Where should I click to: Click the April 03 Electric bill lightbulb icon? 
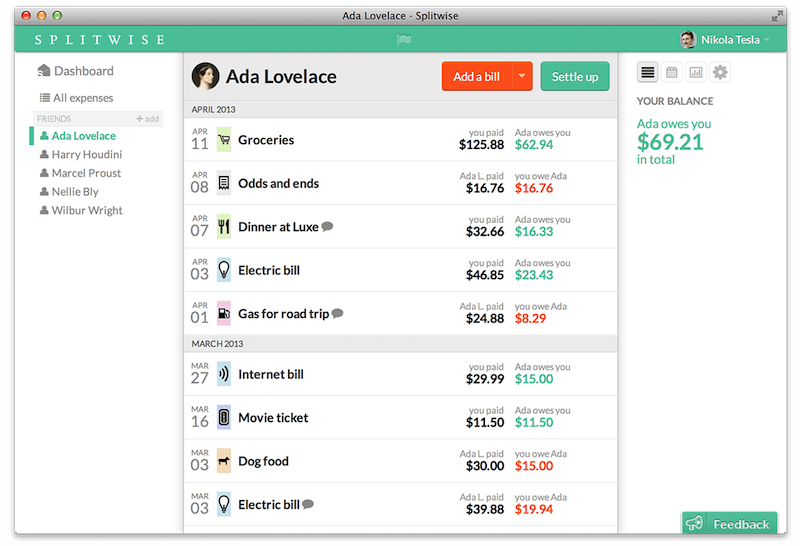223,270
